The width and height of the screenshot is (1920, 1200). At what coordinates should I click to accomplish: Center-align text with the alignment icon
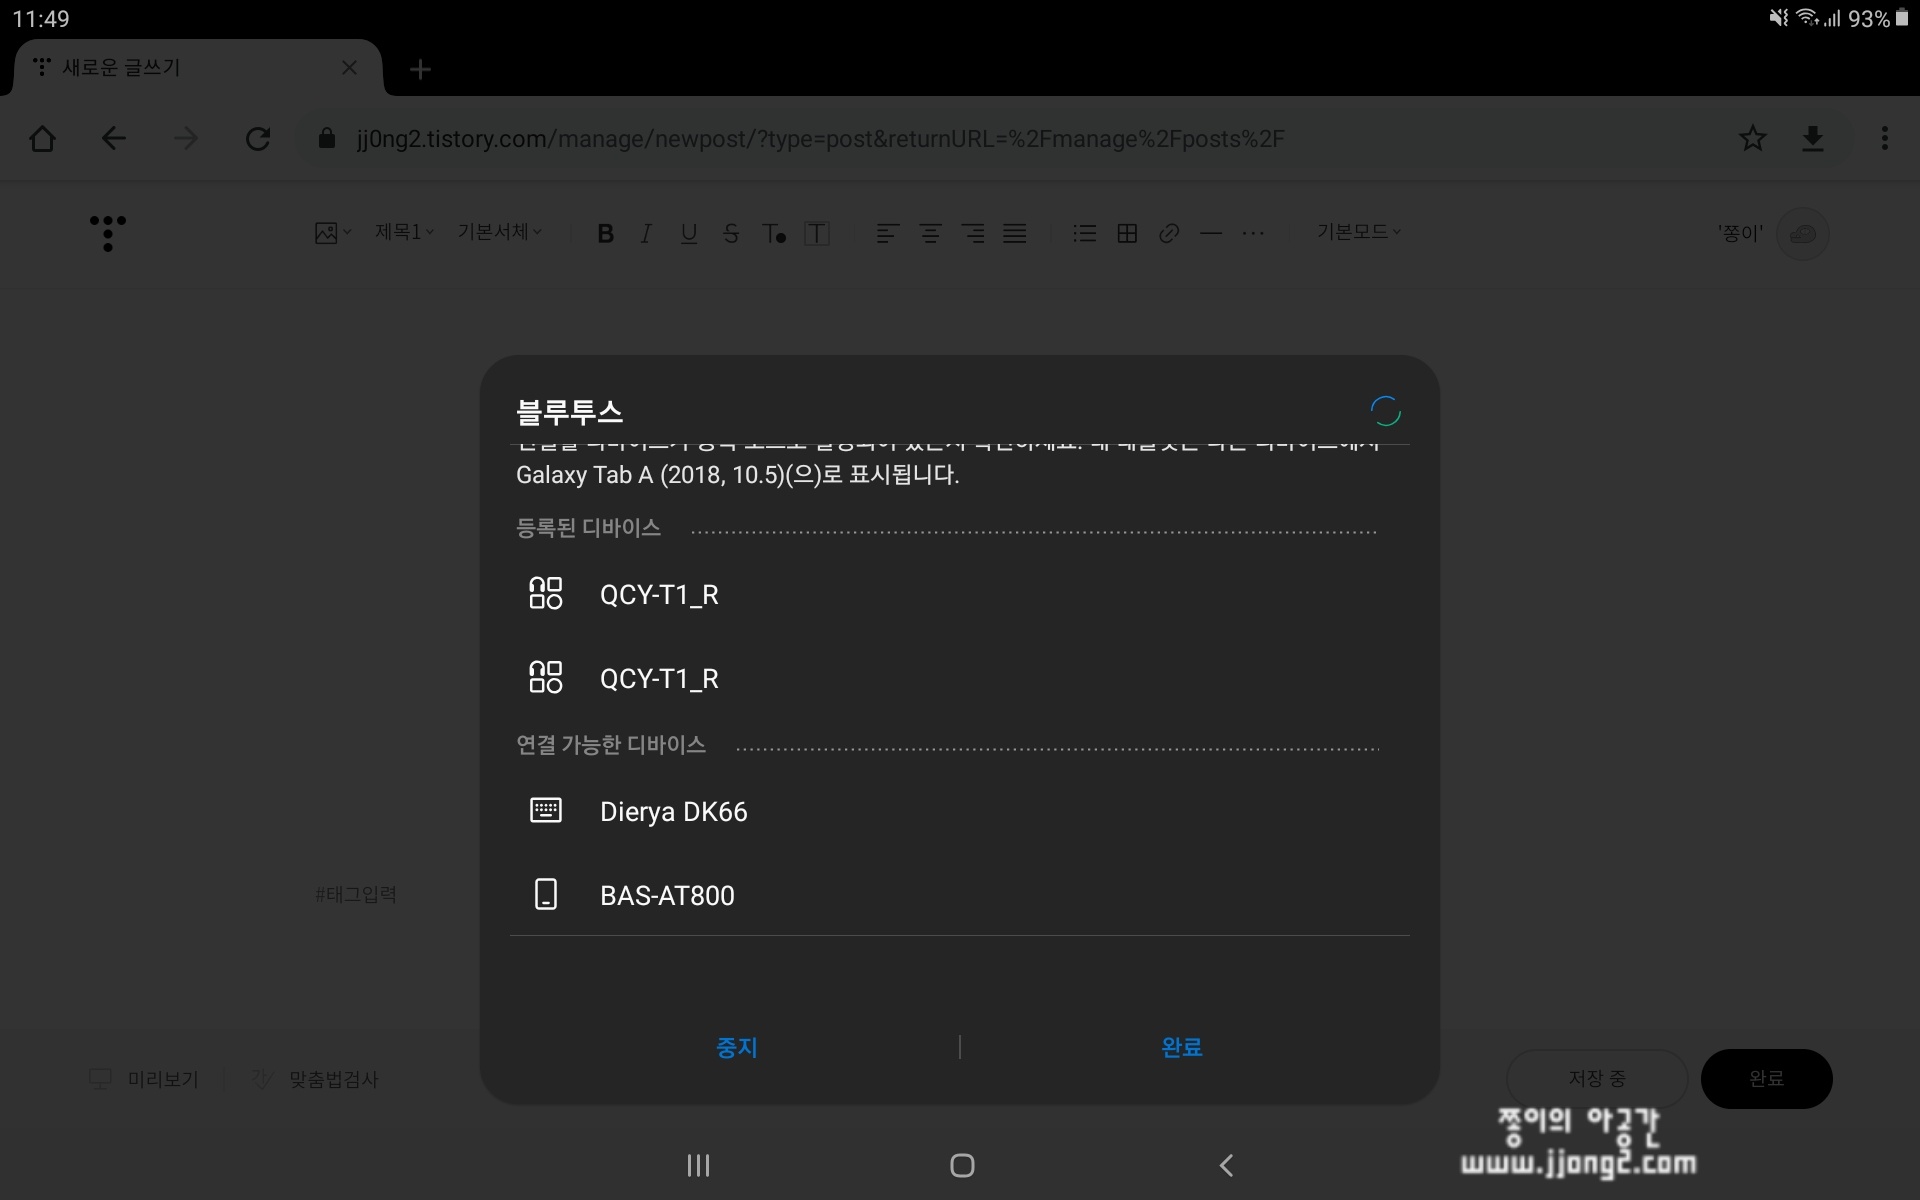930,234
